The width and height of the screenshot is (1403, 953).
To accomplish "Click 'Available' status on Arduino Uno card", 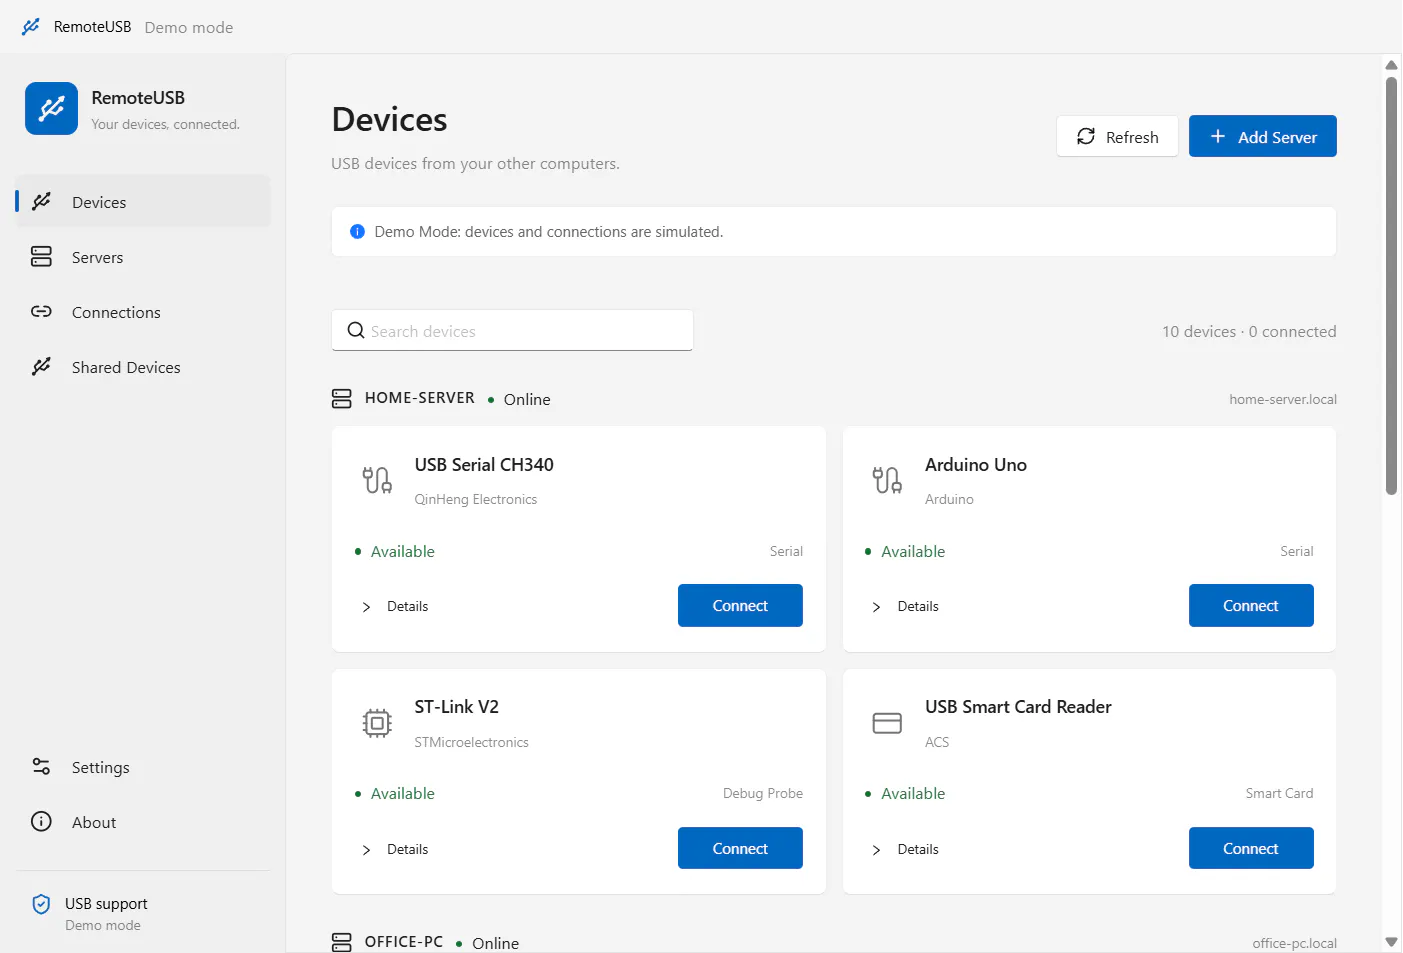I will point(913,552).
